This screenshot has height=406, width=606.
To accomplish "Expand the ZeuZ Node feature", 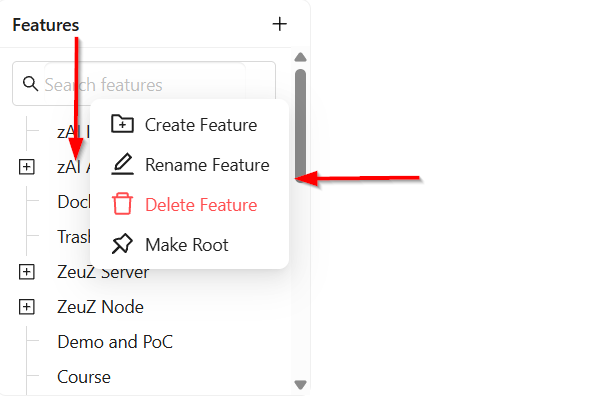I will coord(27,307).
